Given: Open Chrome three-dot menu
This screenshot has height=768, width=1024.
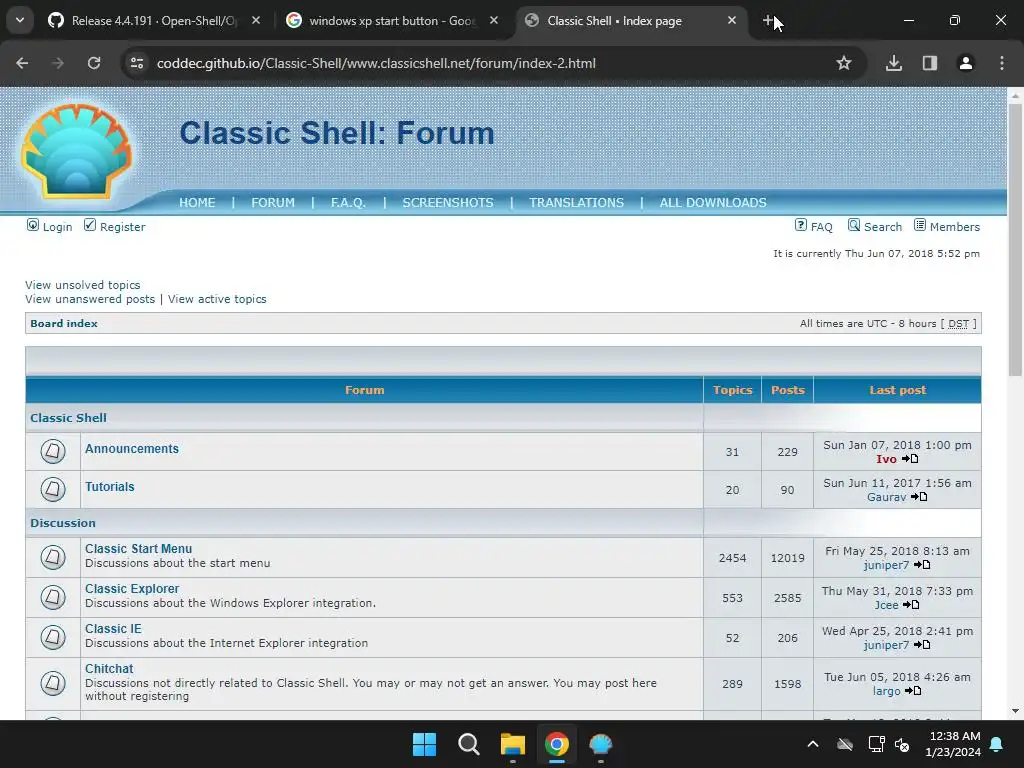Looking at the screenshot, I should click(1002, 63).
